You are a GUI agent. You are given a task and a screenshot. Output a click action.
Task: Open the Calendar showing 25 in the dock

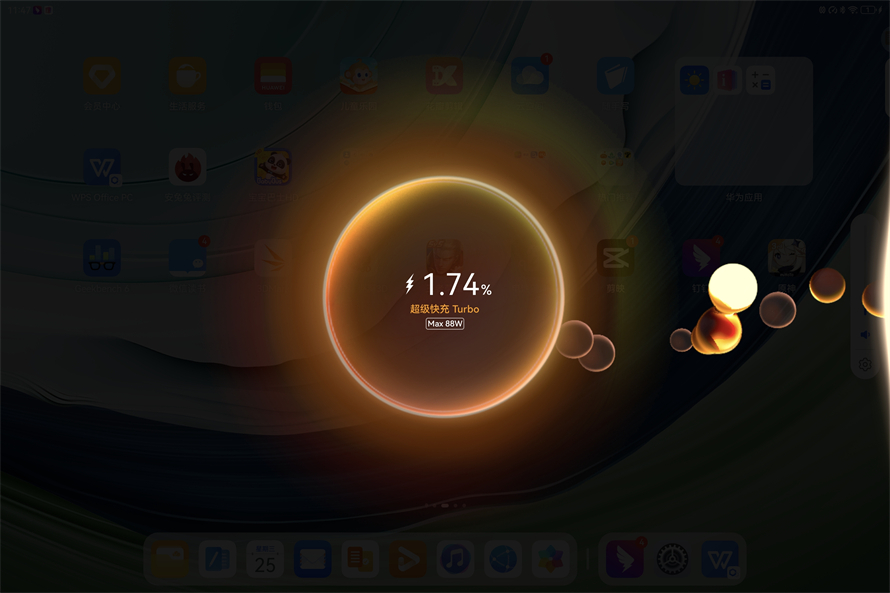coord(264,559)
